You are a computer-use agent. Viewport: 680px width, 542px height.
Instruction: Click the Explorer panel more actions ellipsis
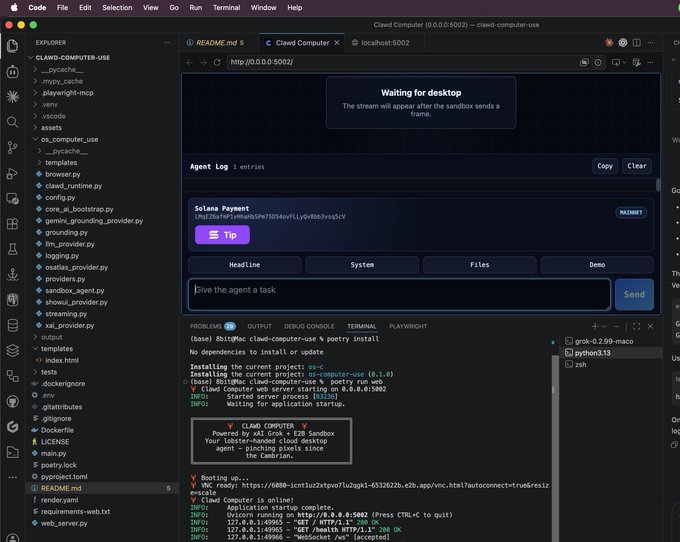click(167, 42)
